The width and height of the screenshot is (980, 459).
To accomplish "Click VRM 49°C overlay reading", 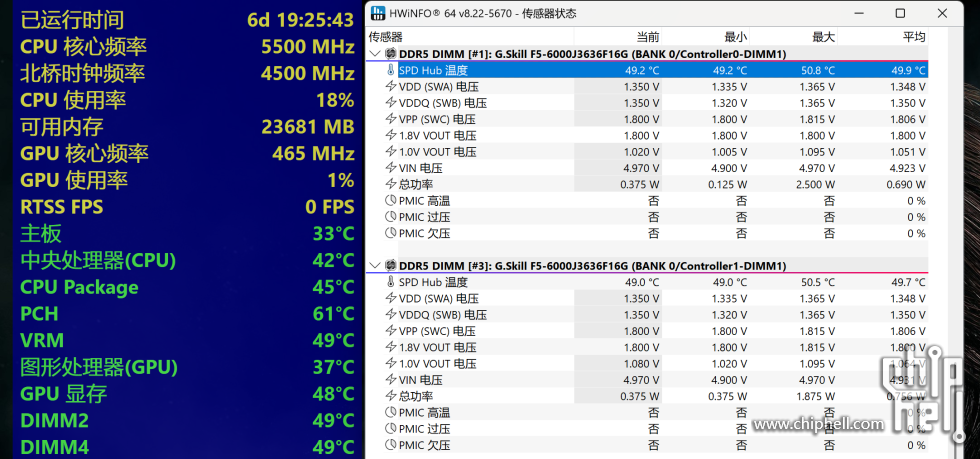I will click(334, 341).
